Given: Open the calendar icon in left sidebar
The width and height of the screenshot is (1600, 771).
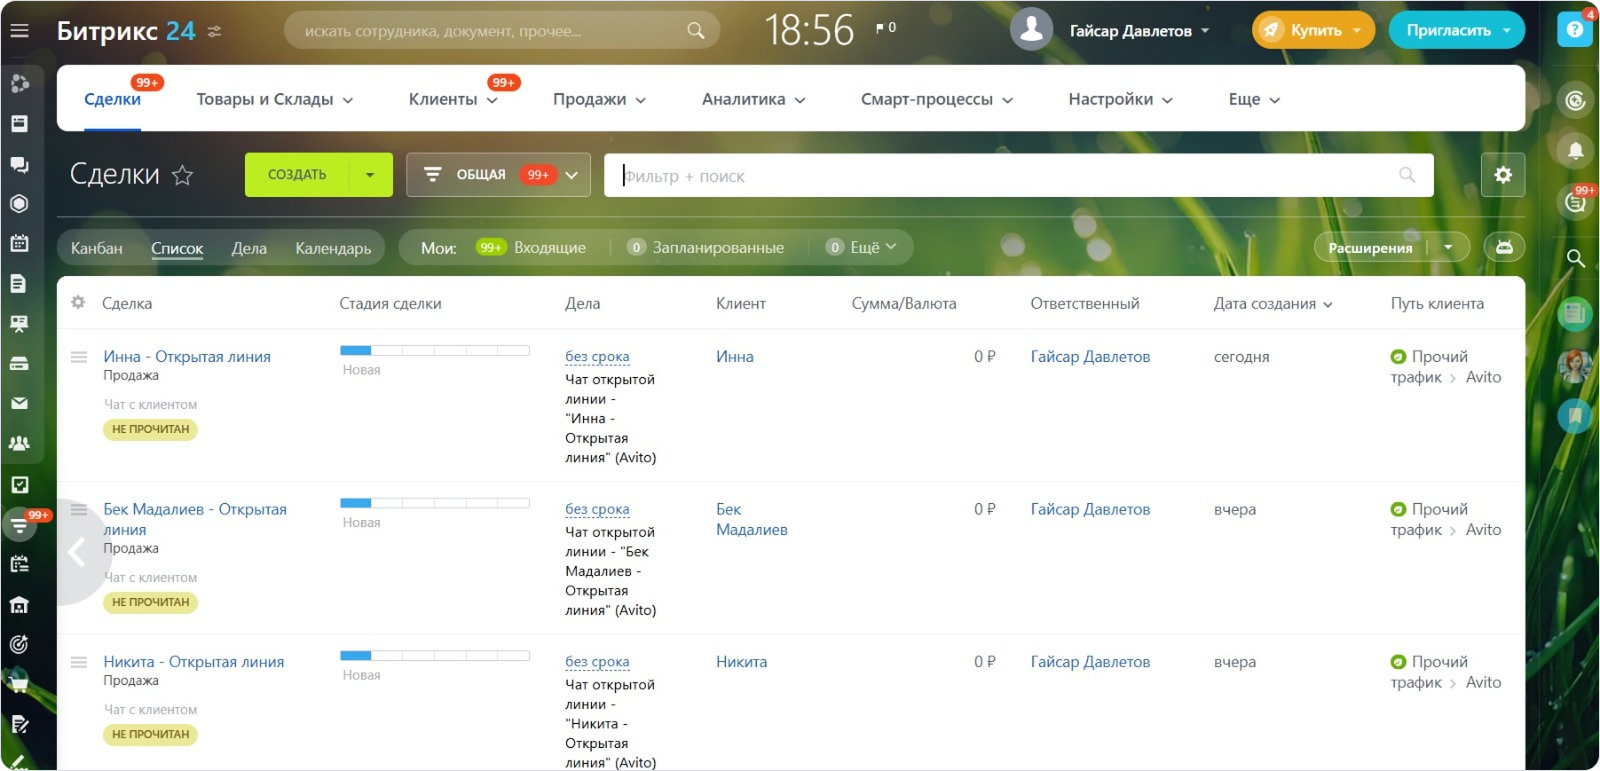Looking at the screenshot, I should point(19,243).
